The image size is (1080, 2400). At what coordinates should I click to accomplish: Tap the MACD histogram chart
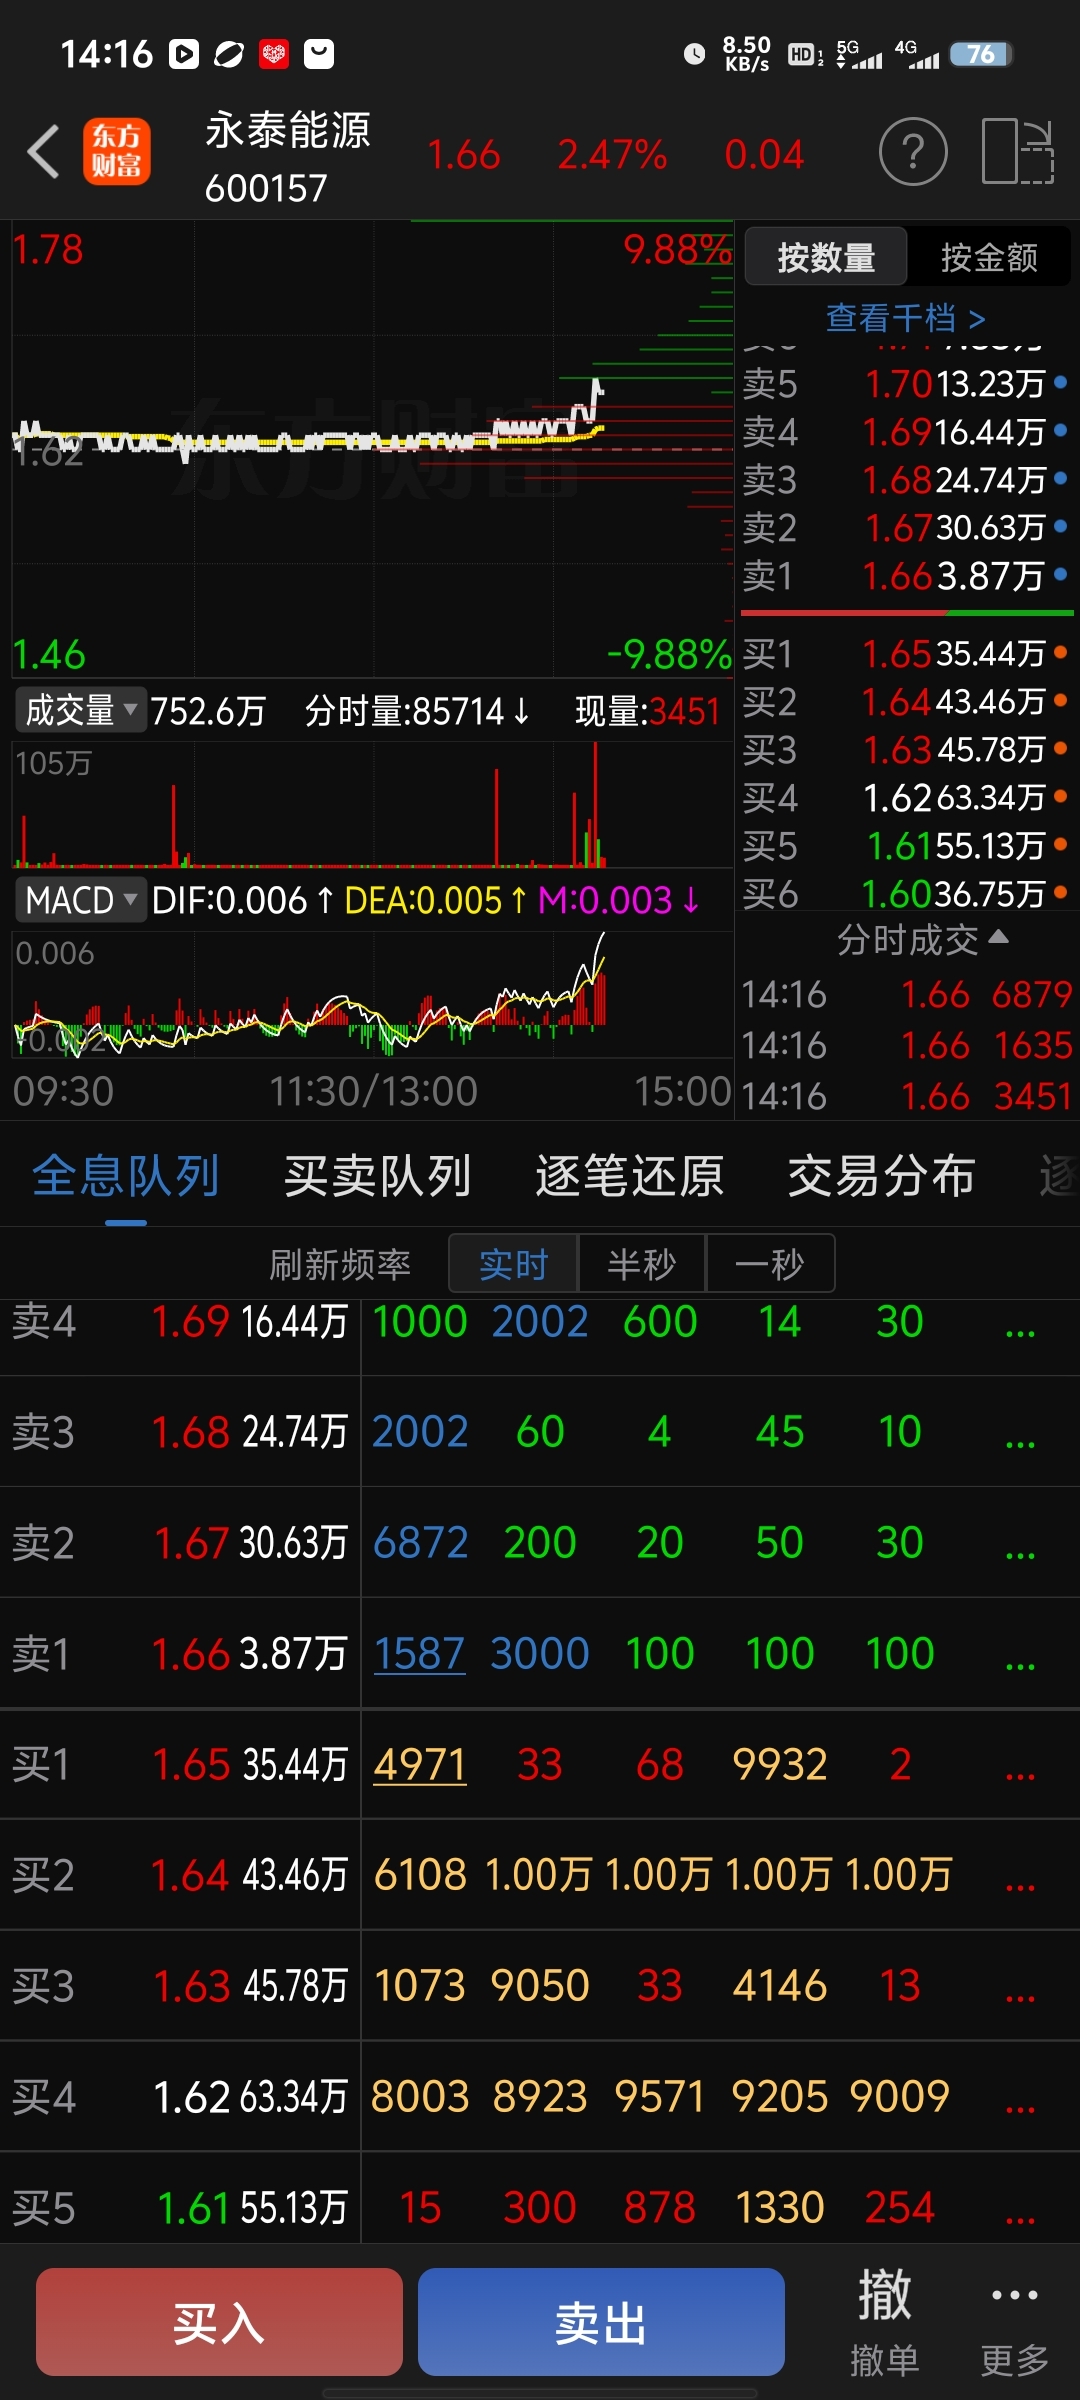click(x=372, y=995)
